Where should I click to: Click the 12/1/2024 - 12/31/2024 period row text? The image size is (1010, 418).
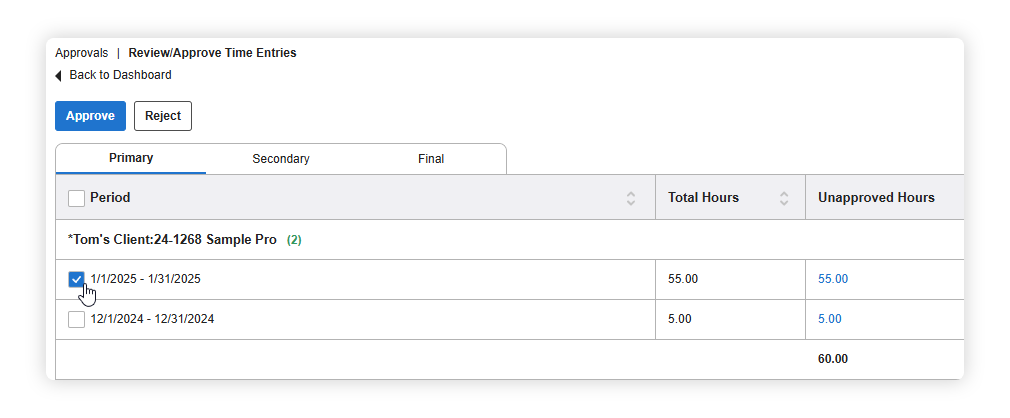click(152, 319)
